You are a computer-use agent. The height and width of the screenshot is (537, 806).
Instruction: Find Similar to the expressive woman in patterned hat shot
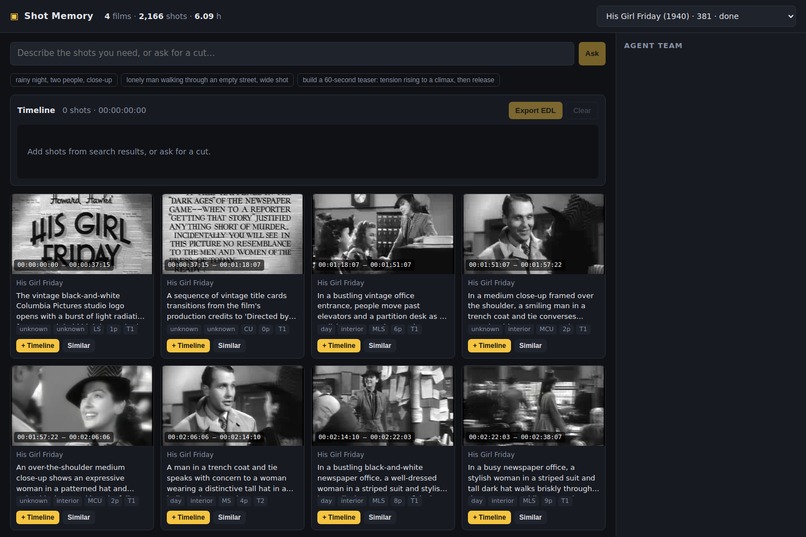pyautogui.click(x=79, y=517)
